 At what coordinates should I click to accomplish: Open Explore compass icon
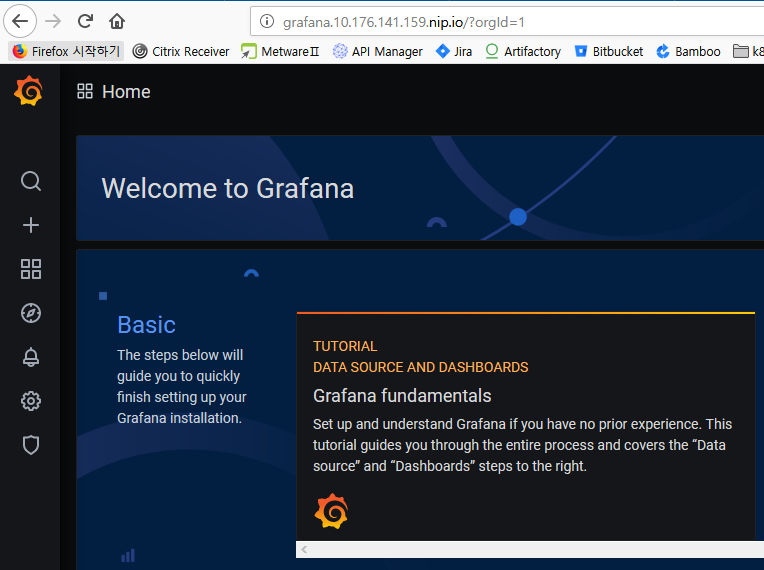31,313
